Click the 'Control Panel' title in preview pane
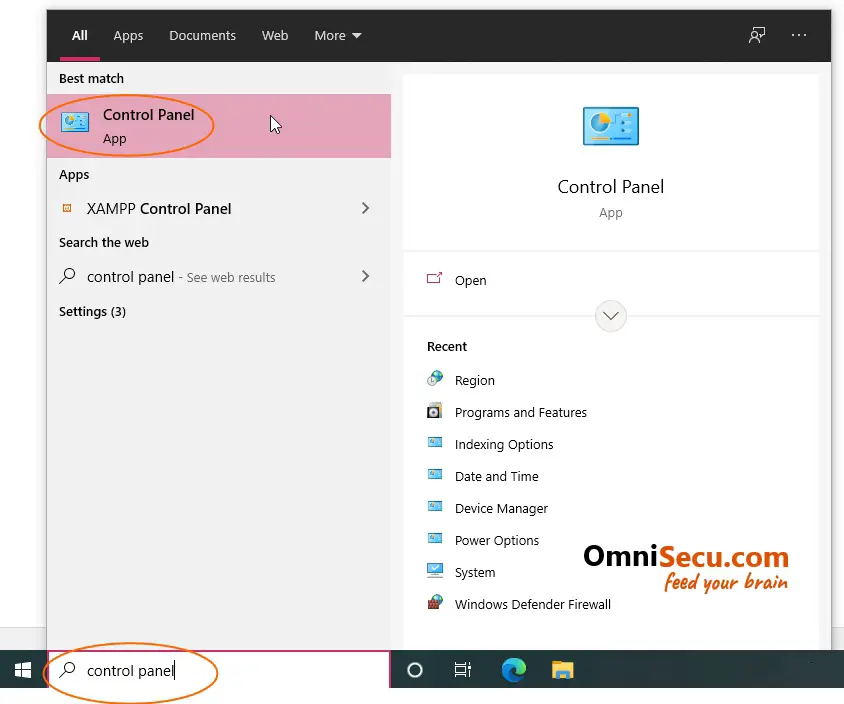Viewport: 844px width, 704px height. click(x=610, y=187)
